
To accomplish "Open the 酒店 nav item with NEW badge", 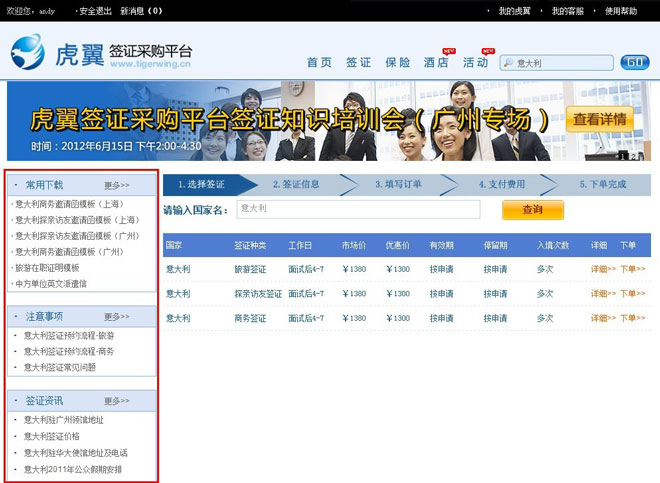I will (x=435, y=62).
